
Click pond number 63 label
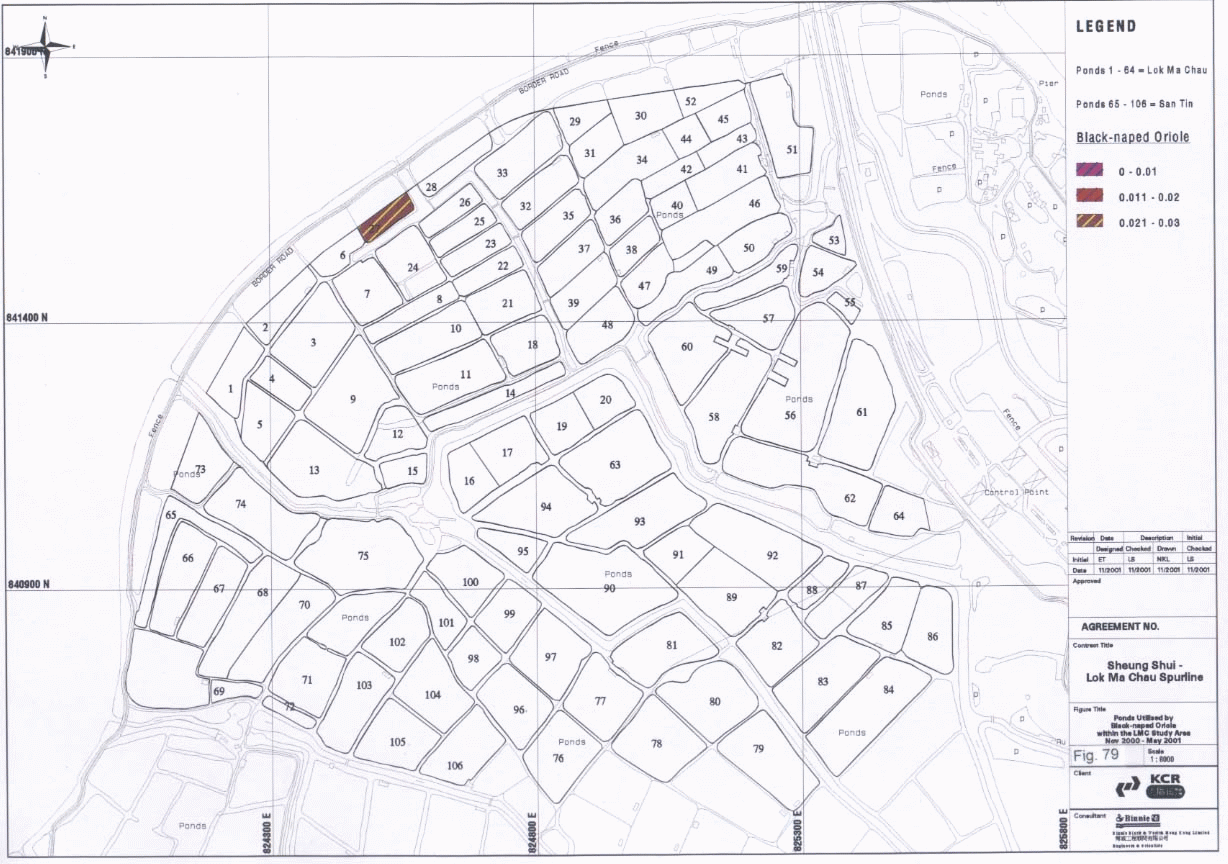click(x=615, y=465)
